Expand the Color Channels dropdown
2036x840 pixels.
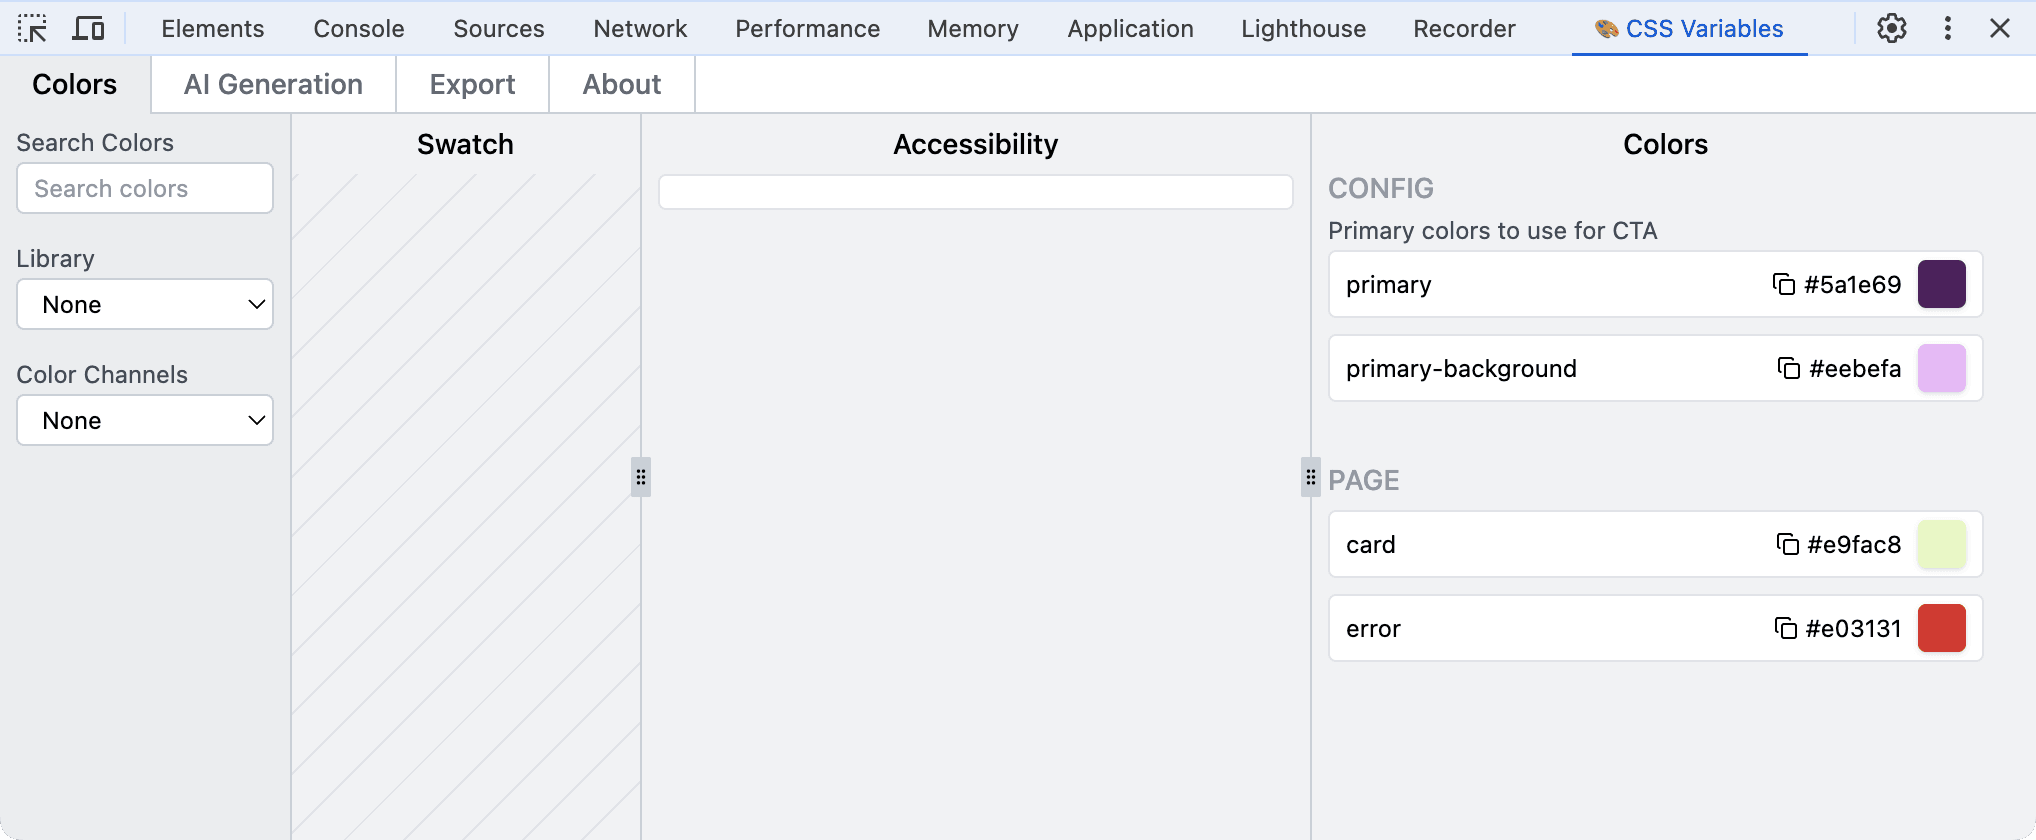145,420
